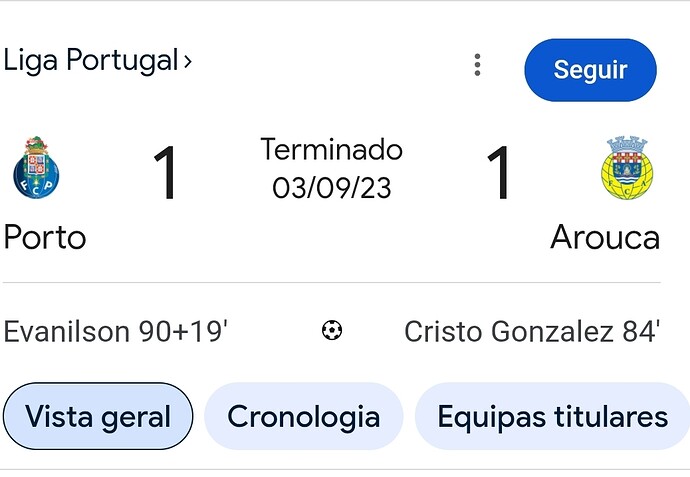
Task: Click the Porto team name
Action: tap(45, 237)
